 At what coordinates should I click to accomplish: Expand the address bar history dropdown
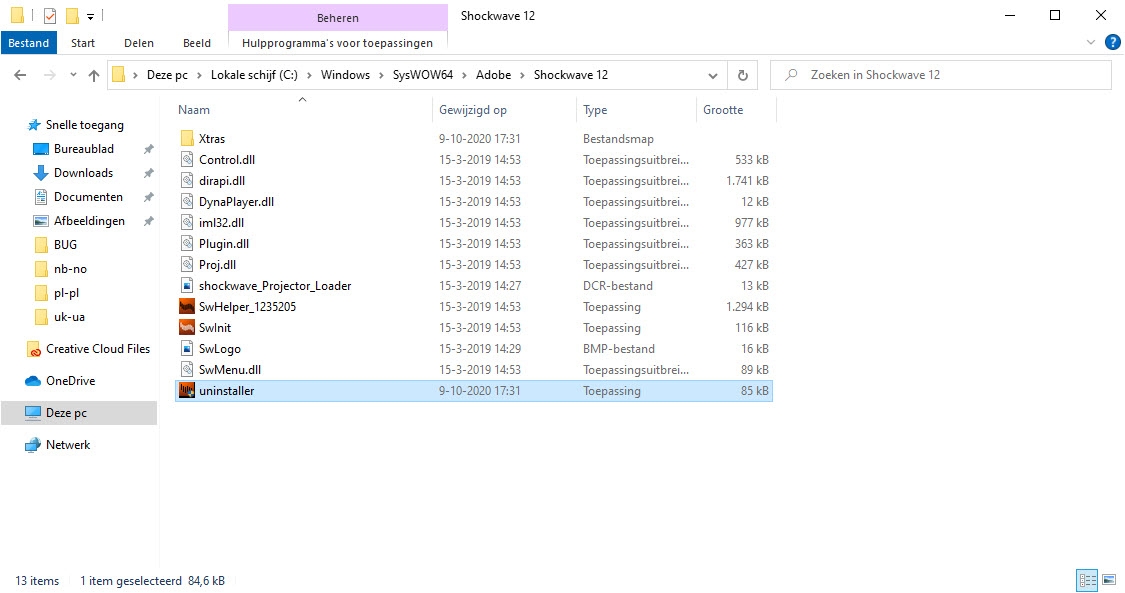[x=712, y=75]
